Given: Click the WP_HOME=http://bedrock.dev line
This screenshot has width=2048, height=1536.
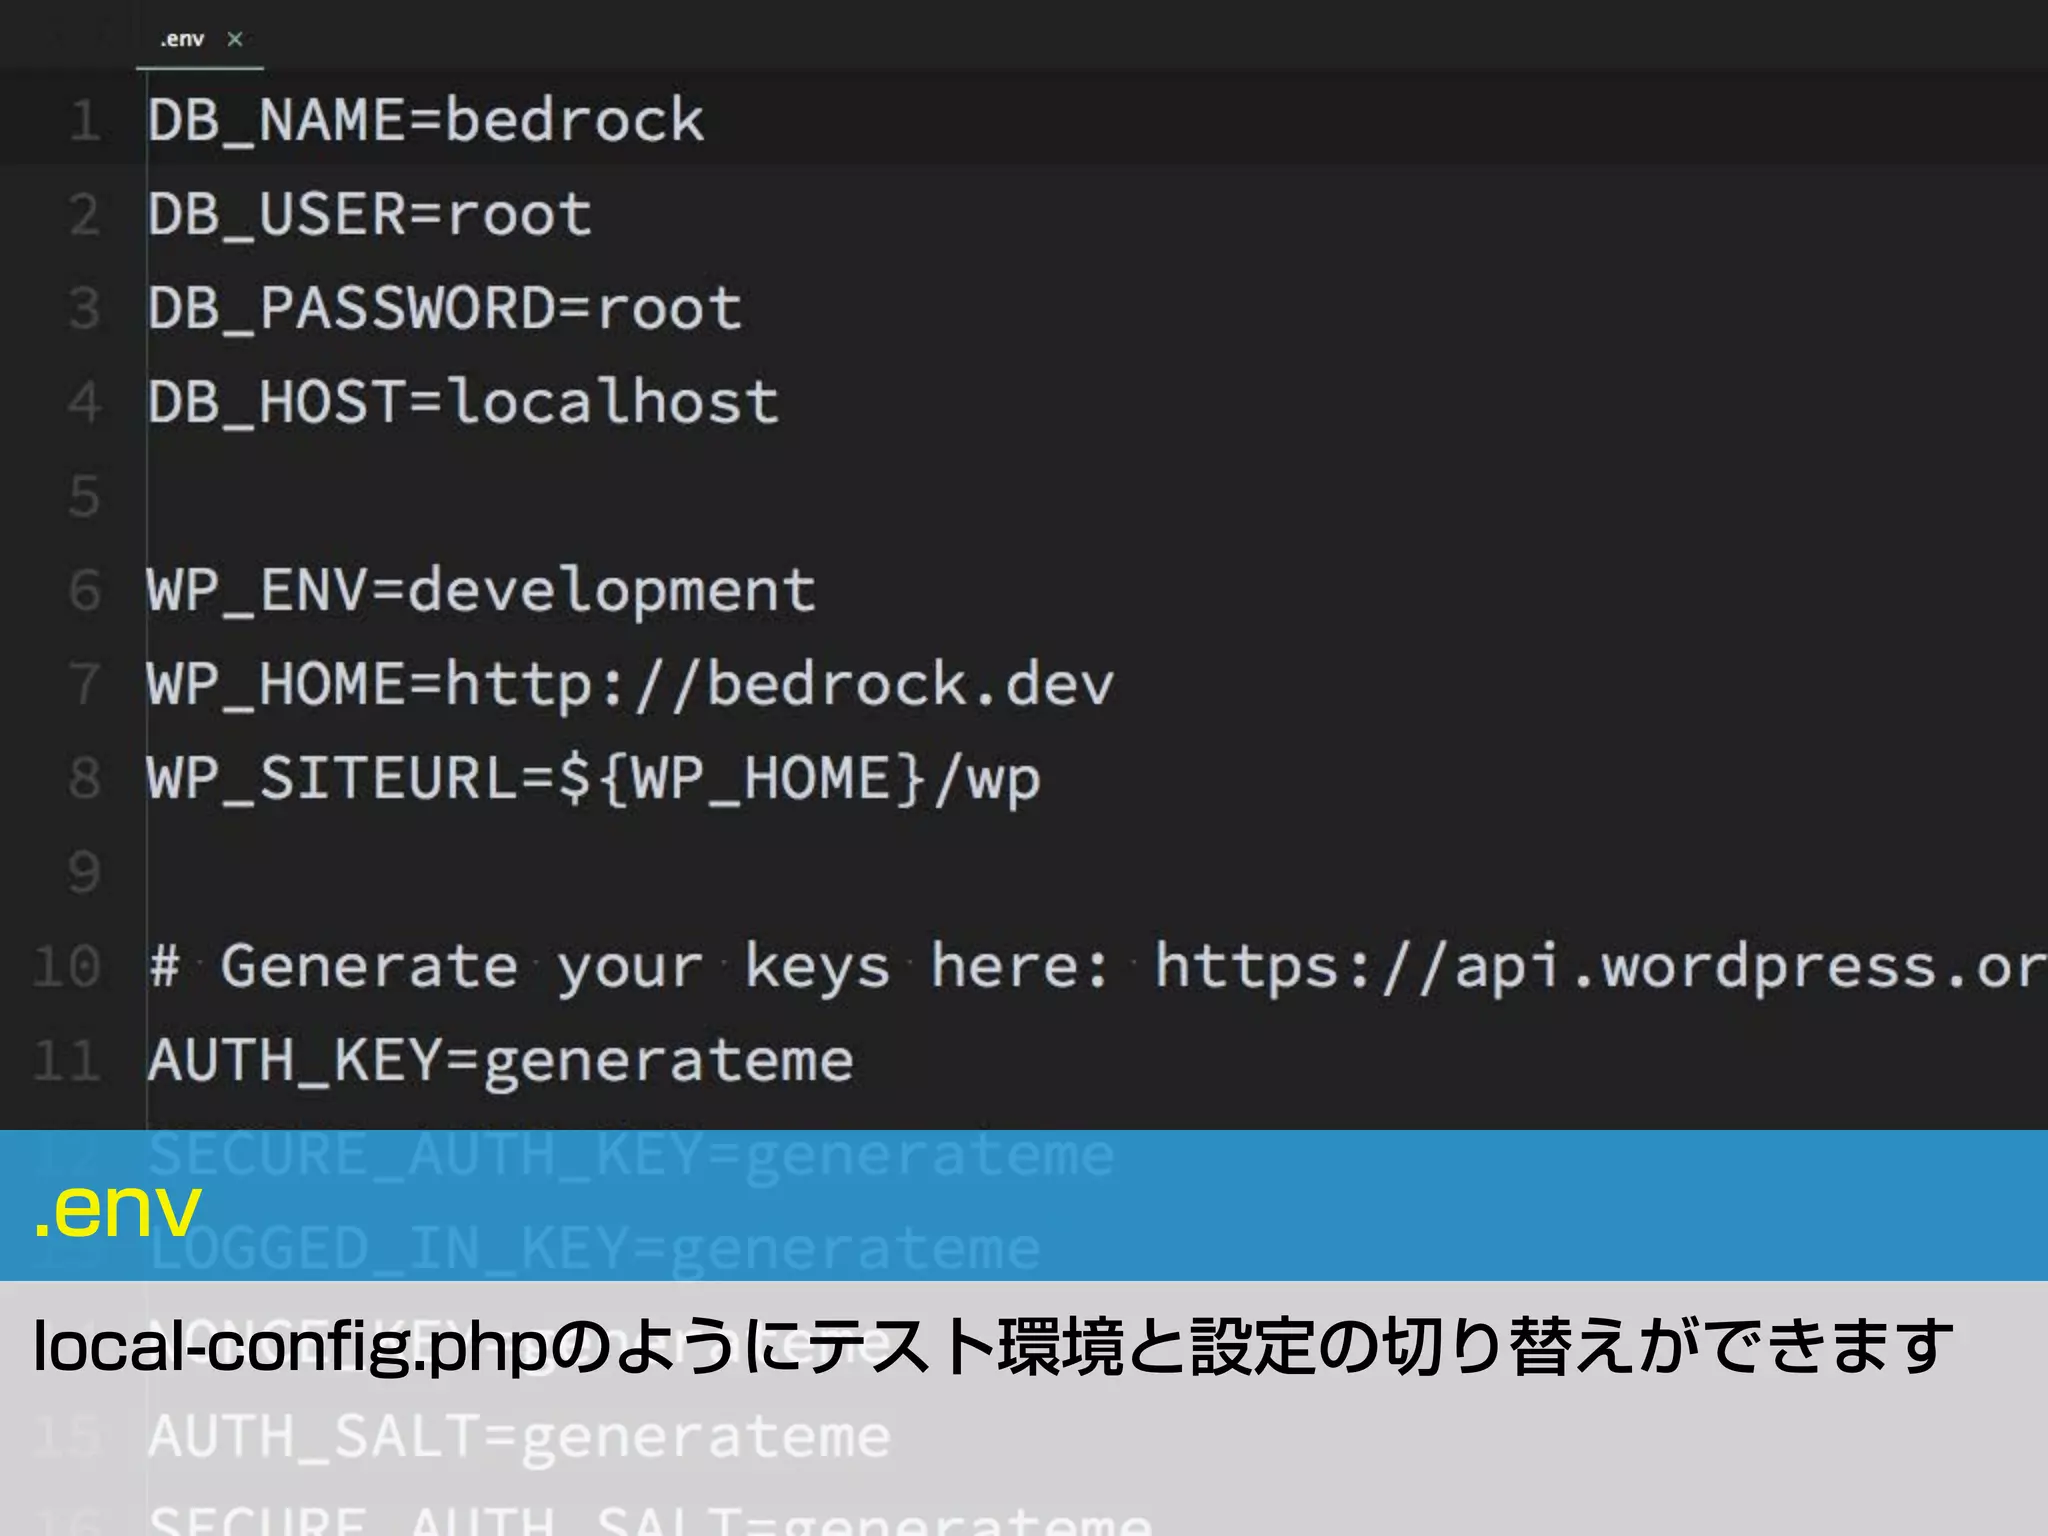Looking at the screenshot, I should [630, 685].
